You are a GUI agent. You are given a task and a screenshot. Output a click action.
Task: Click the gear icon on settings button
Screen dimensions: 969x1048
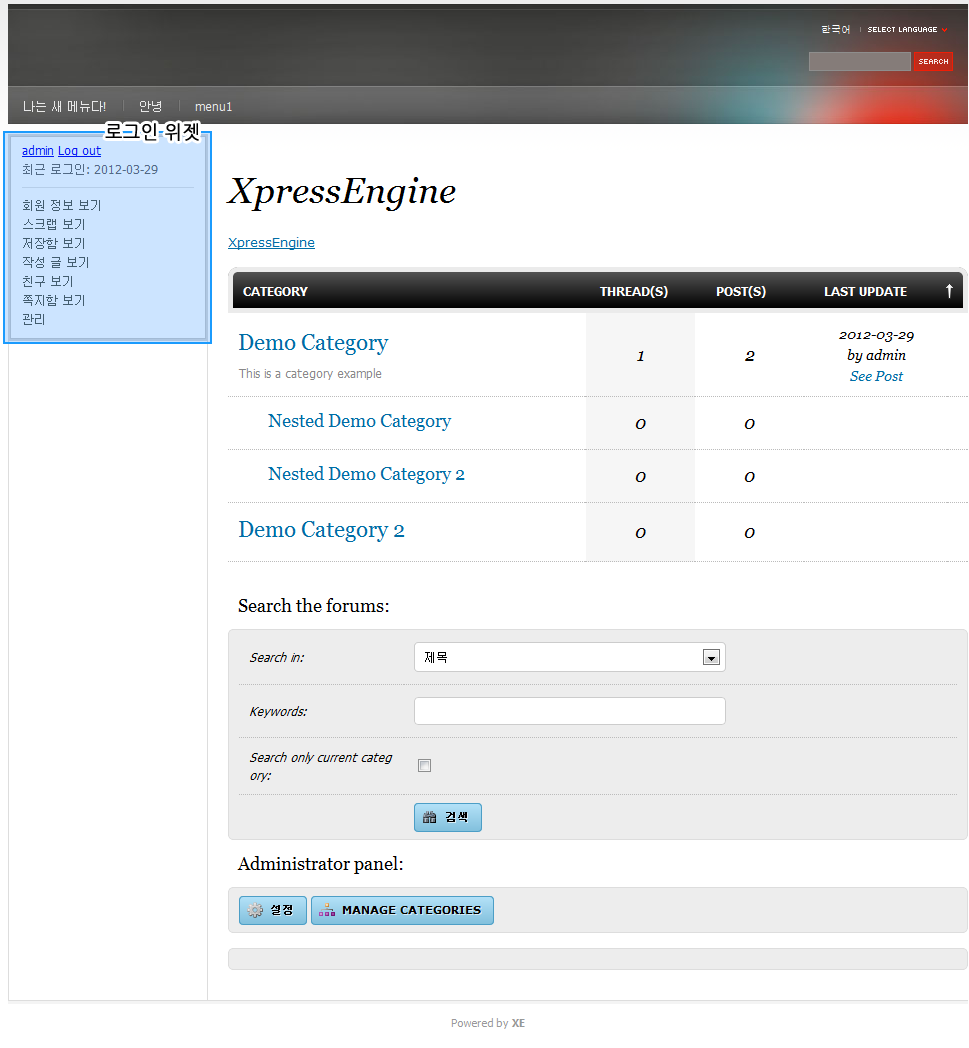tap(255, 910)
